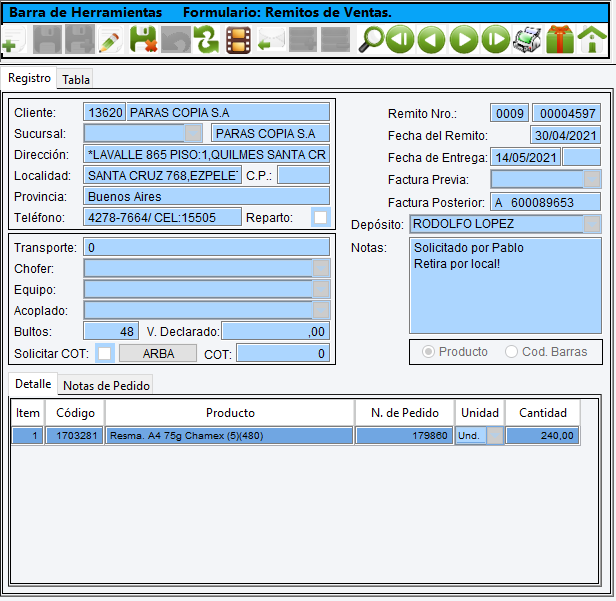The height and width of the screenshot is (601, 616).
Task: Click the Remito number field 00004597
Action: [x=566, y=114]
